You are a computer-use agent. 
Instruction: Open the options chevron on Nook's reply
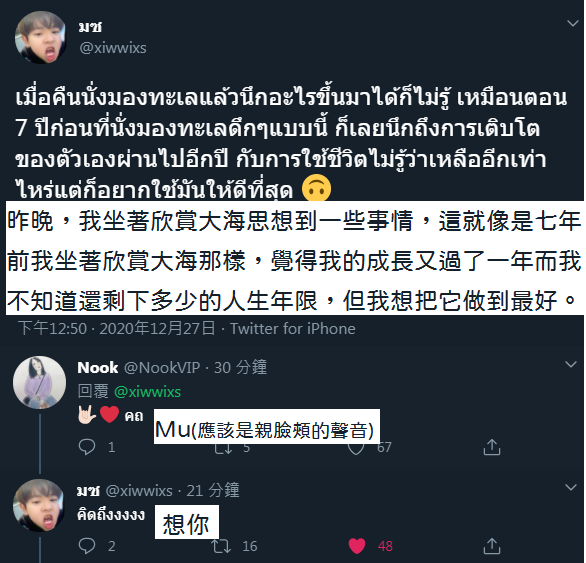[571, 364]
